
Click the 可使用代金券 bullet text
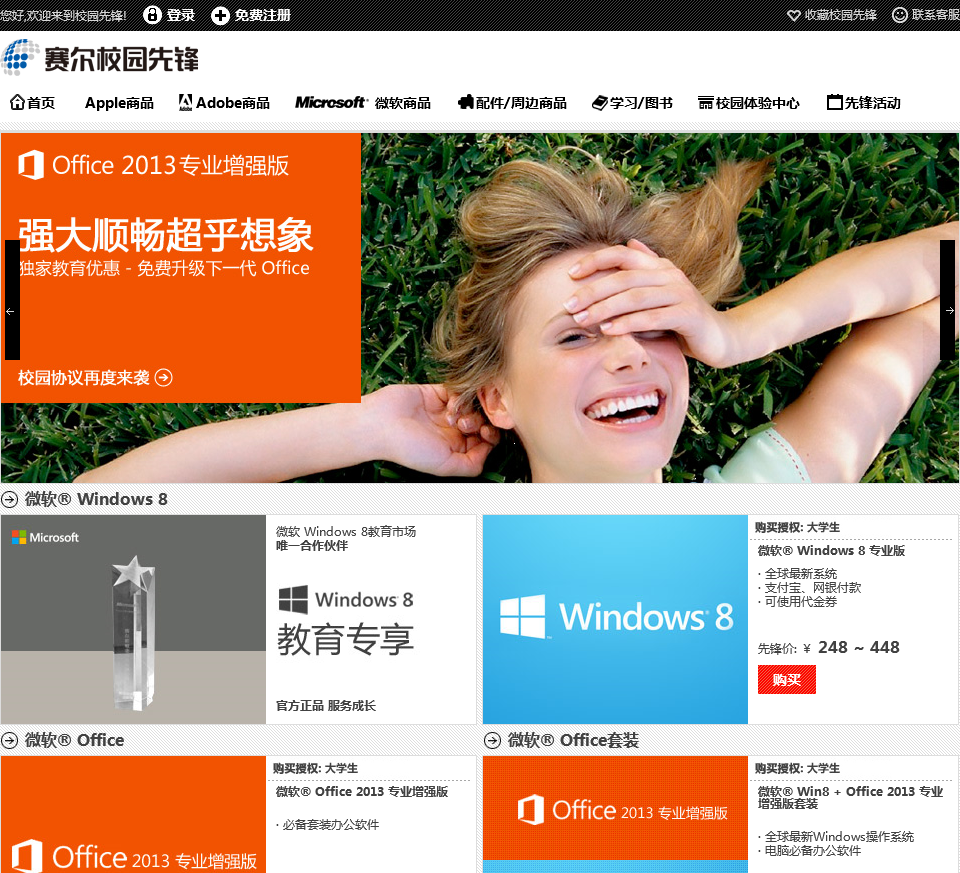click(x=800, y=602)
